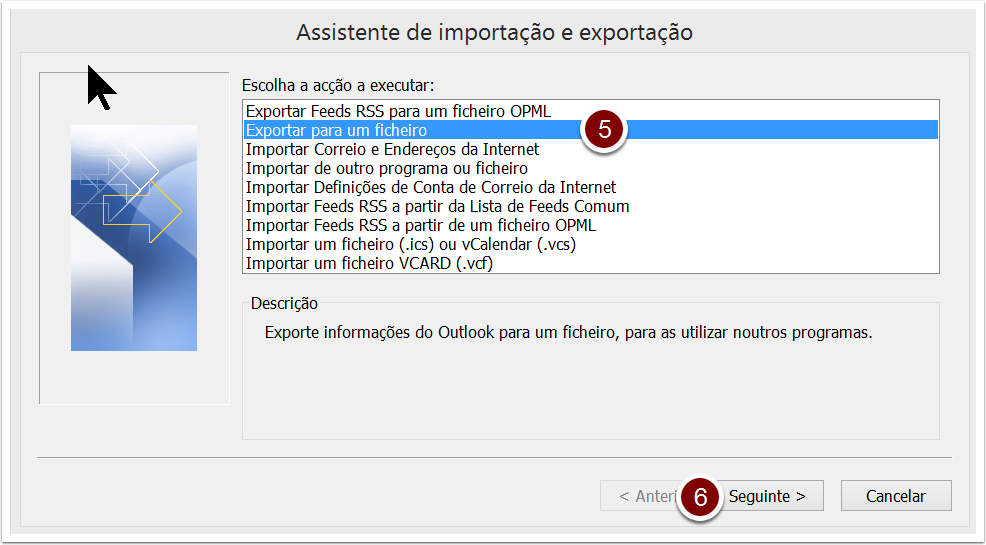The height and width of the screenshot is (545, 986).
Task: Click the Cancelar button
Action: (895, 496)
